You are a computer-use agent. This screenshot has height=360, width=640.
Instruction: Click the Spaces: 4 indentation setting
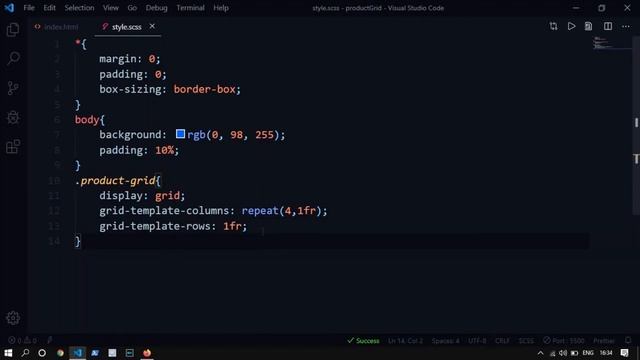(x=445, y=341)
